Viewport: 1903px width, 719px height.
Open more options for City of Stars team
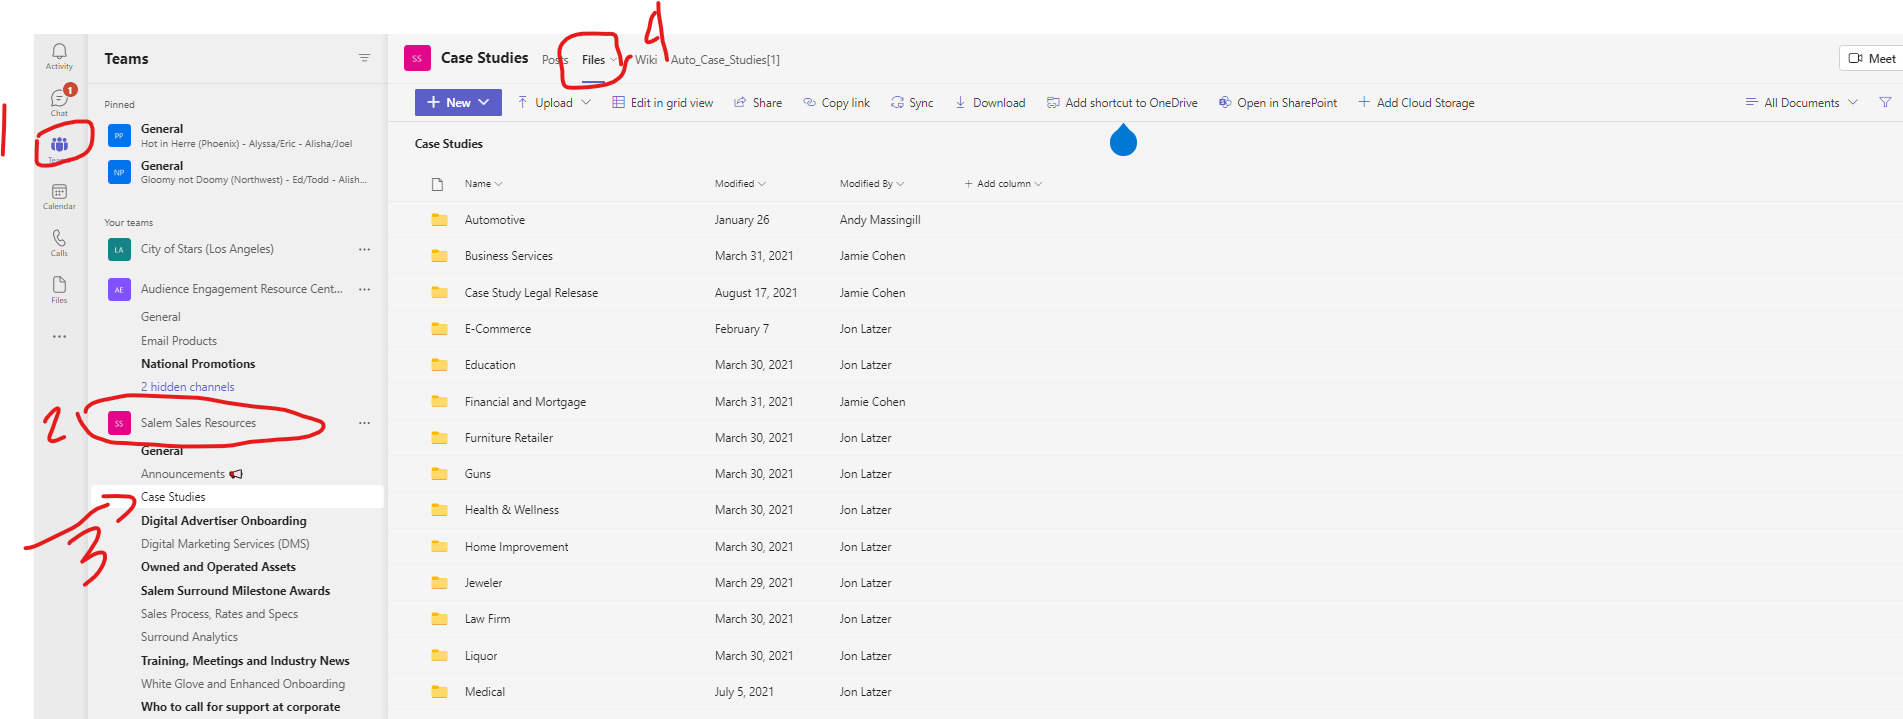[364, 249]
